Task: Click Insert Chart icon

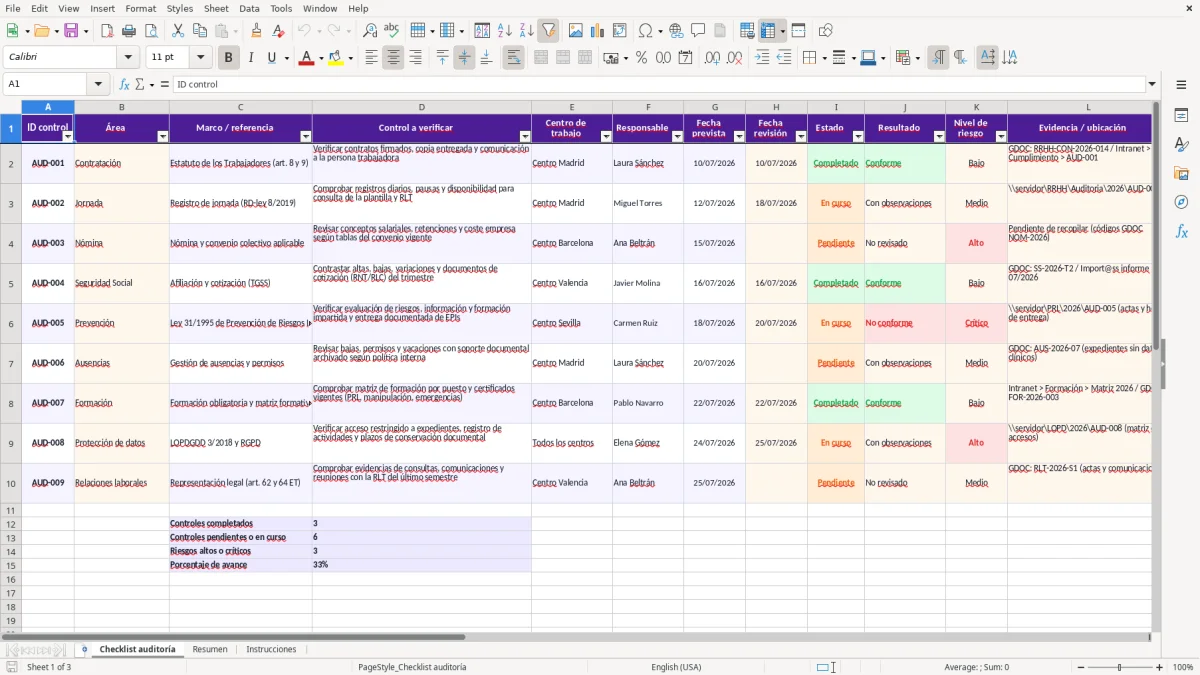Action: point(598,31)
